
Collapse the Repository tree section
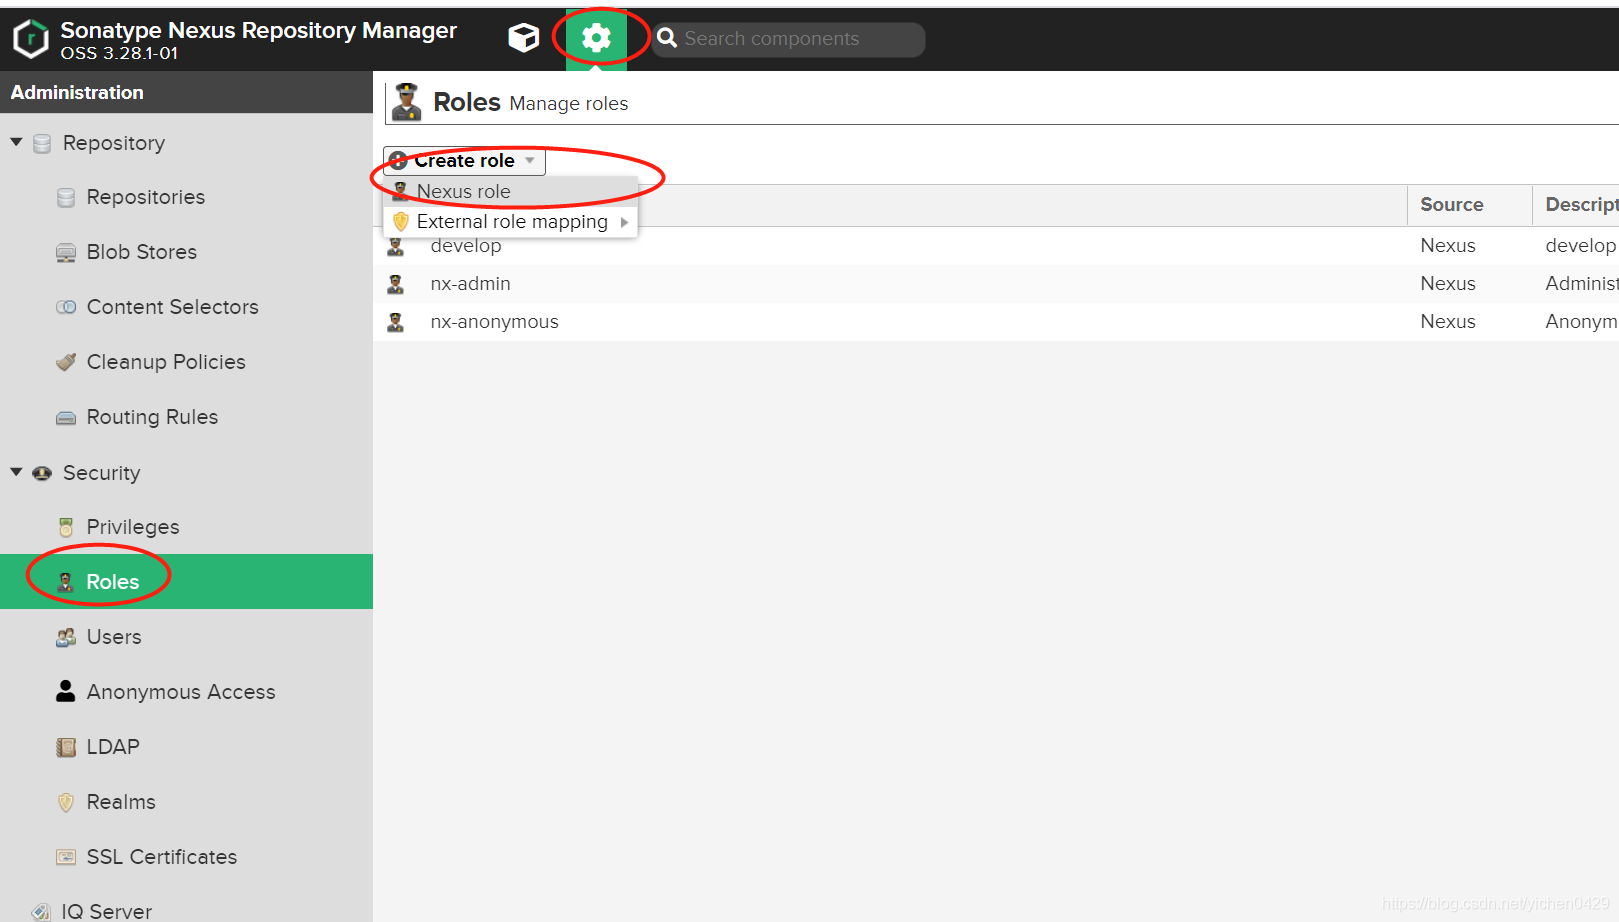click(x=16, y=142)
